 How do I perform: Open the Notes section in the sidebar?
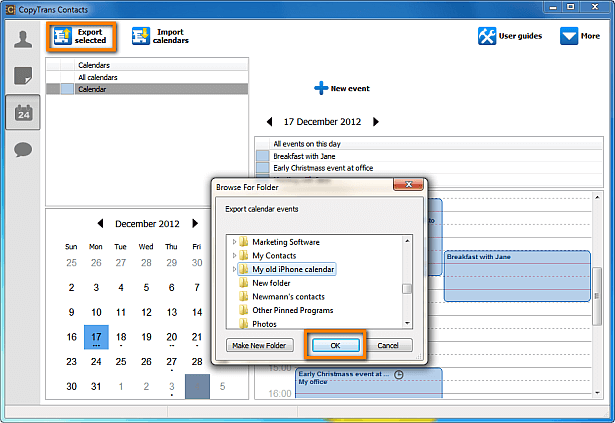pos(23,76)
